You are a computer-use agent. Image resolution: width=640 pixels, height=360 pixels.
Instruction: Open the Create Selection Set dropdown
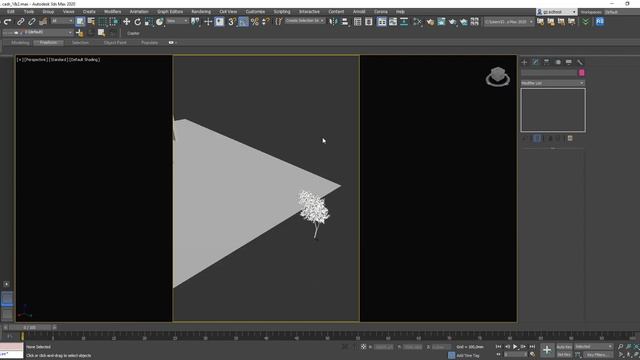point(305,20)
